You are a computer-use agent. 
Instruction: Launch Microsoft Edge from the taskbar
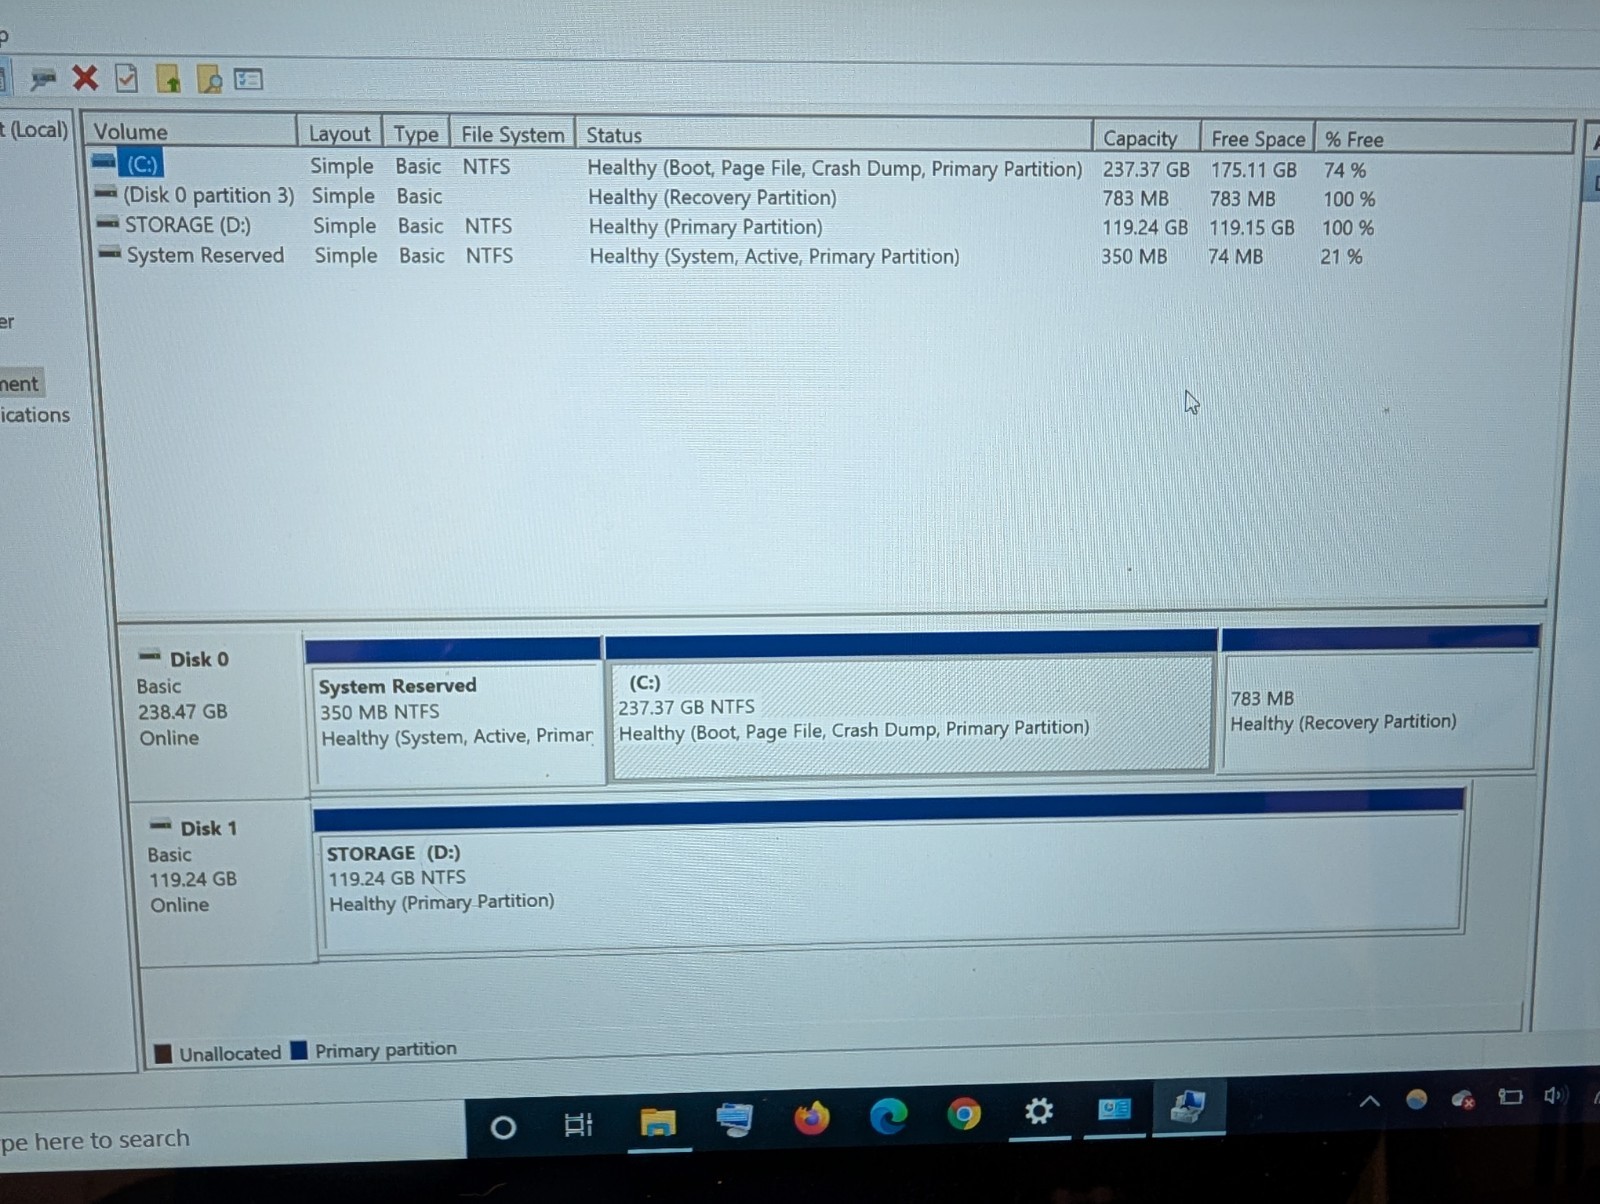pyautogui.click(x=888, y=1115)
